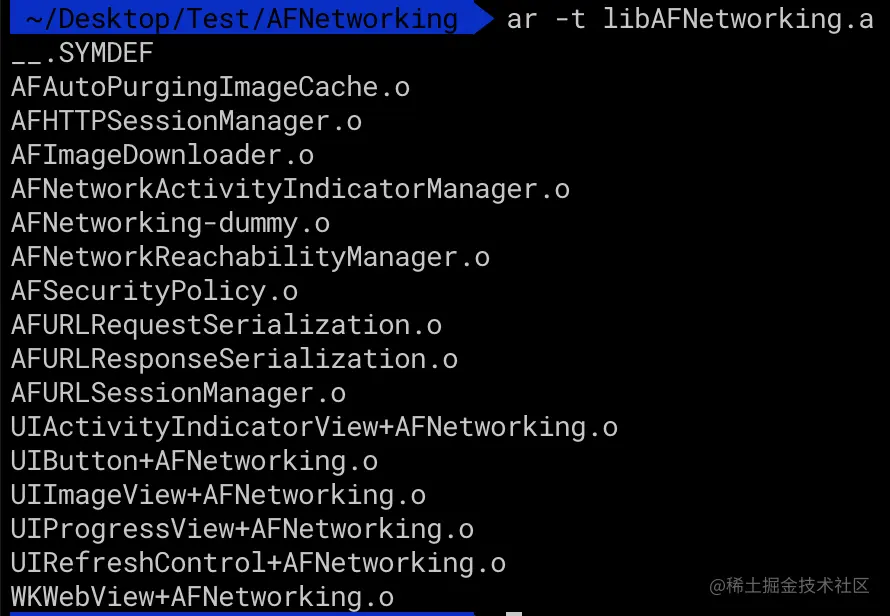Click AFAutoPurgingImageCache.o in the listing
The image size is (890, 616).
pos(210,87)
